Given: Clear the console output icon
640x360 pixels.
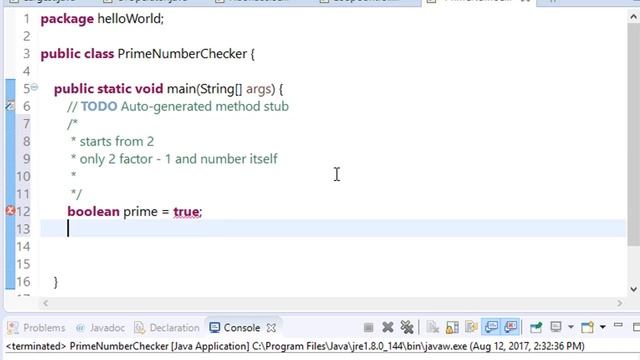Looking at the screenshot, I should [432, 327].
